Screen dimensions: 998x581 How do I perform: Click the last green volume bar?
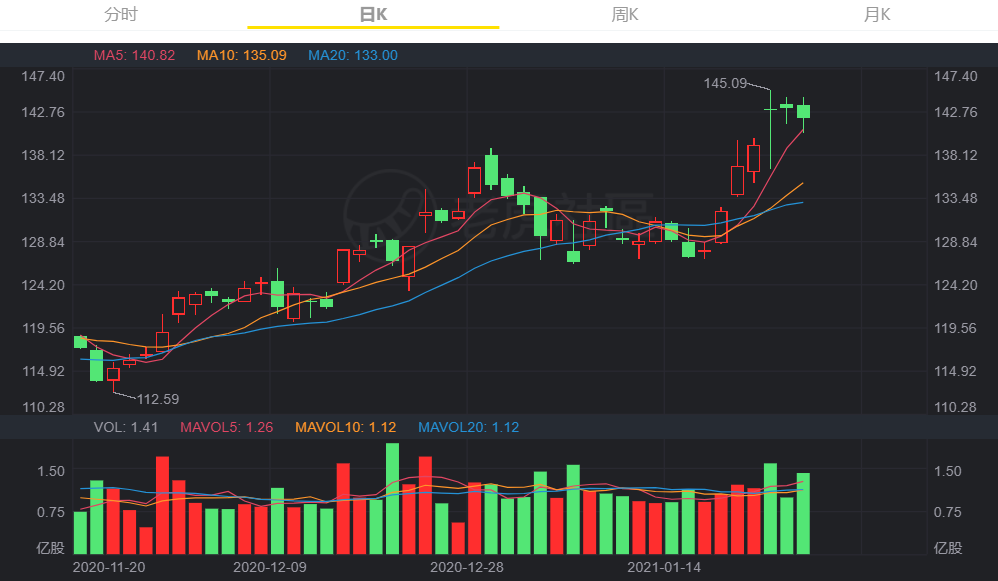[x=803, y=514]
